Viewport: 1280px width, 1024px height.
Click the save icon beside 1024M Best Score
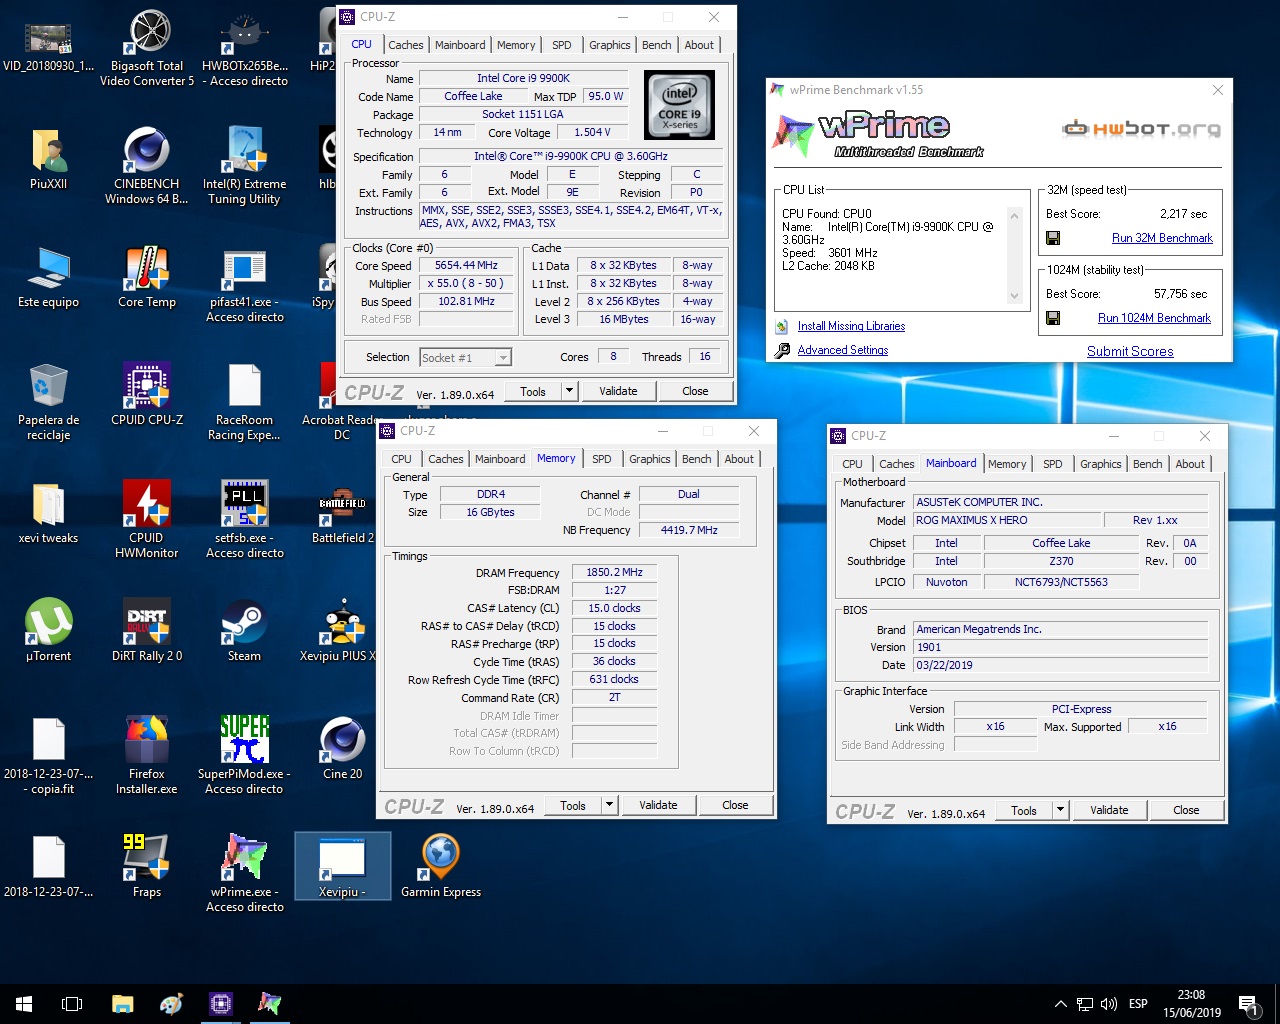coord(1053,318)
